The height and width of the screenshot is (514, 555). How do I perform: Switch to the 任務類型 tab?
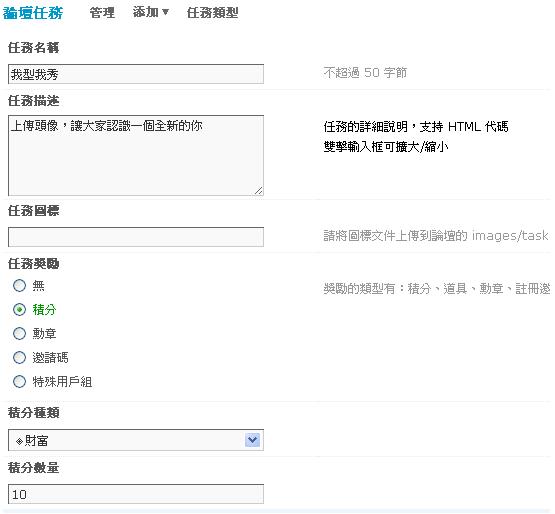(x=212, y=13)
